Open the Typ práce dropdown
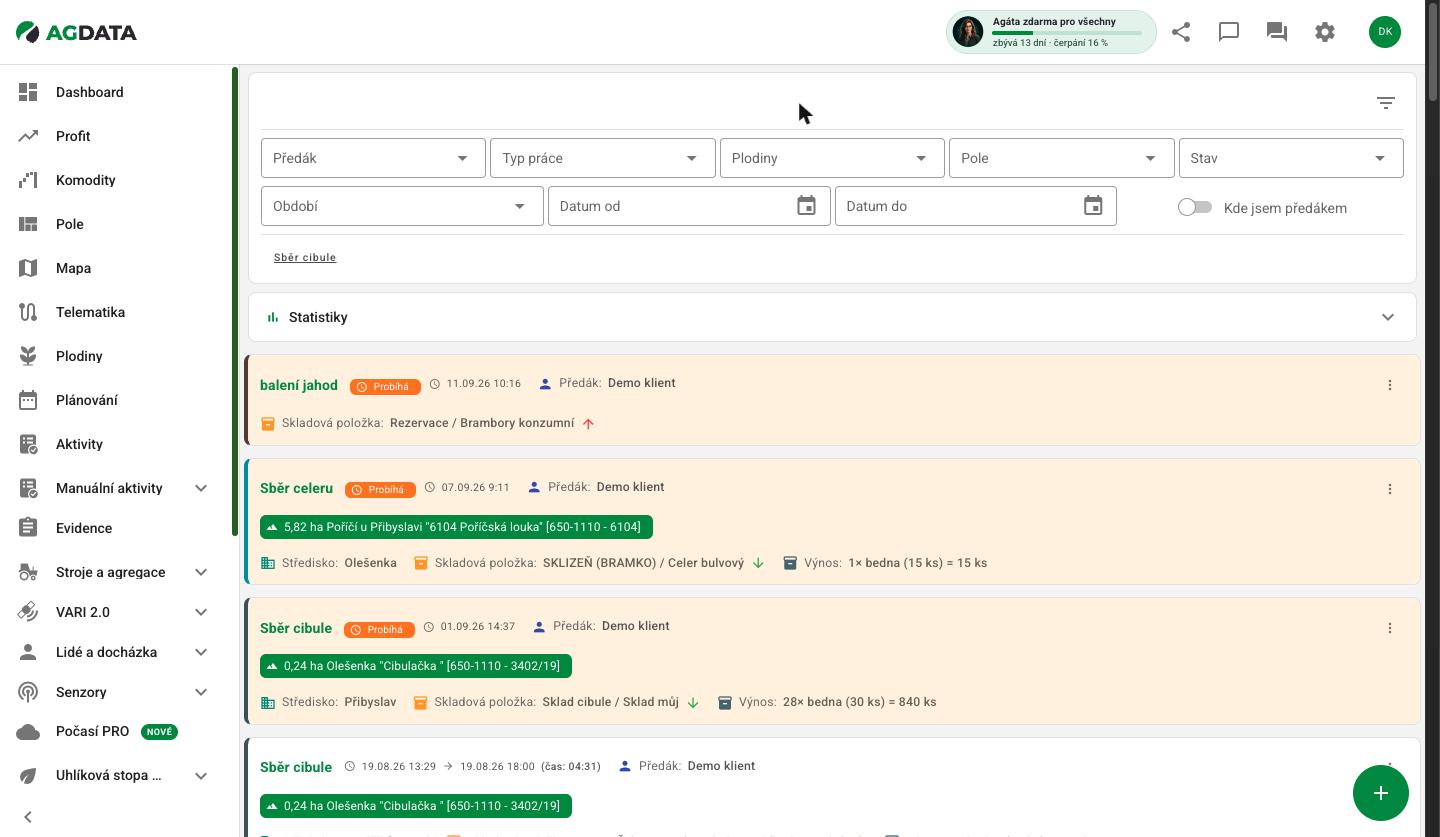This screenshot has height=837, width=1440. 603,158
